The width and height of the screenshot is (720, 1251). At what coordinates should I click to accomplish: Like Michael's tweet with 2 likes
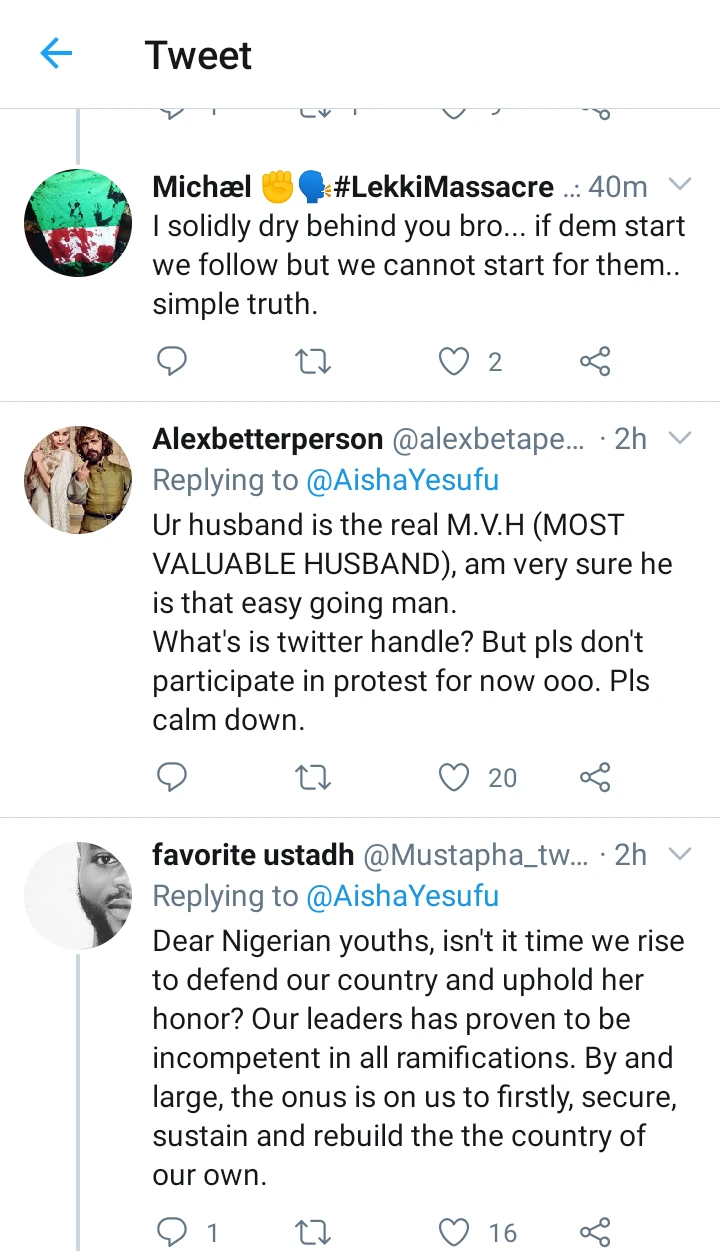(456, 361)
